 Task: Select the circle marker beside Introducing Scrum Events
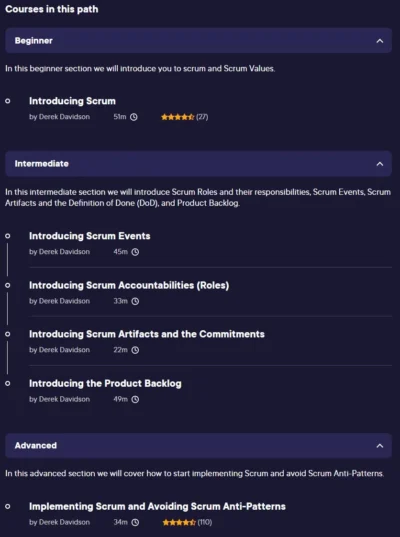click(8, 236)
